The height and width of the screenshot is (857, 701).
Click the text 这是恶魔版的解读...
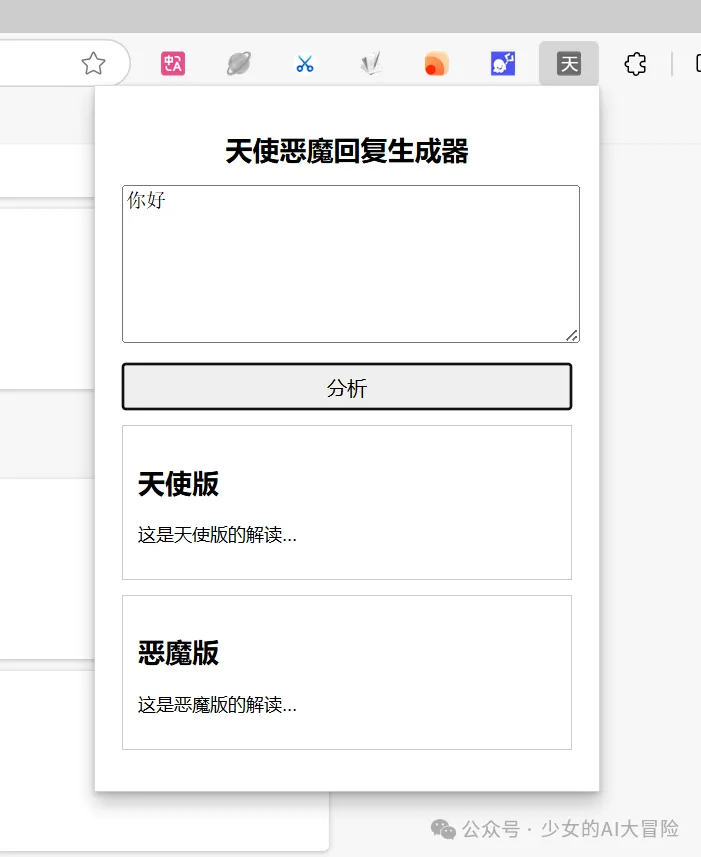(x=217, y=705)
